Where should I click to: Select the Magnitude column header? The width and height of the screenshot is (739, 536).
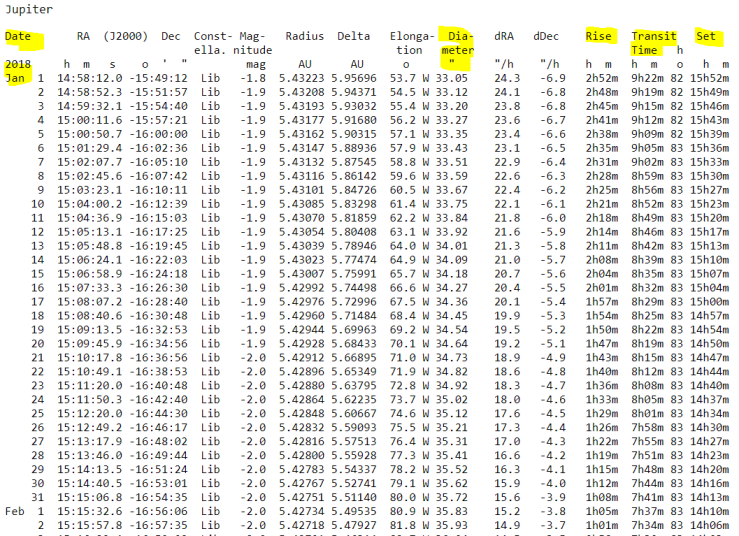click(x=252, y=43)
